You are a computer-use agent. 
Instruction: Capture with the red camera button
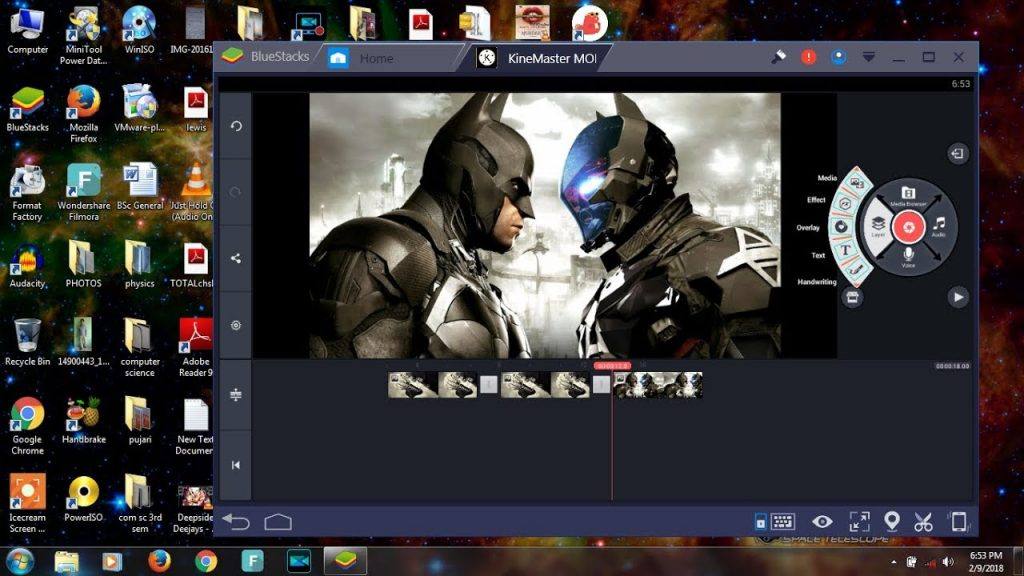(910, 227)
